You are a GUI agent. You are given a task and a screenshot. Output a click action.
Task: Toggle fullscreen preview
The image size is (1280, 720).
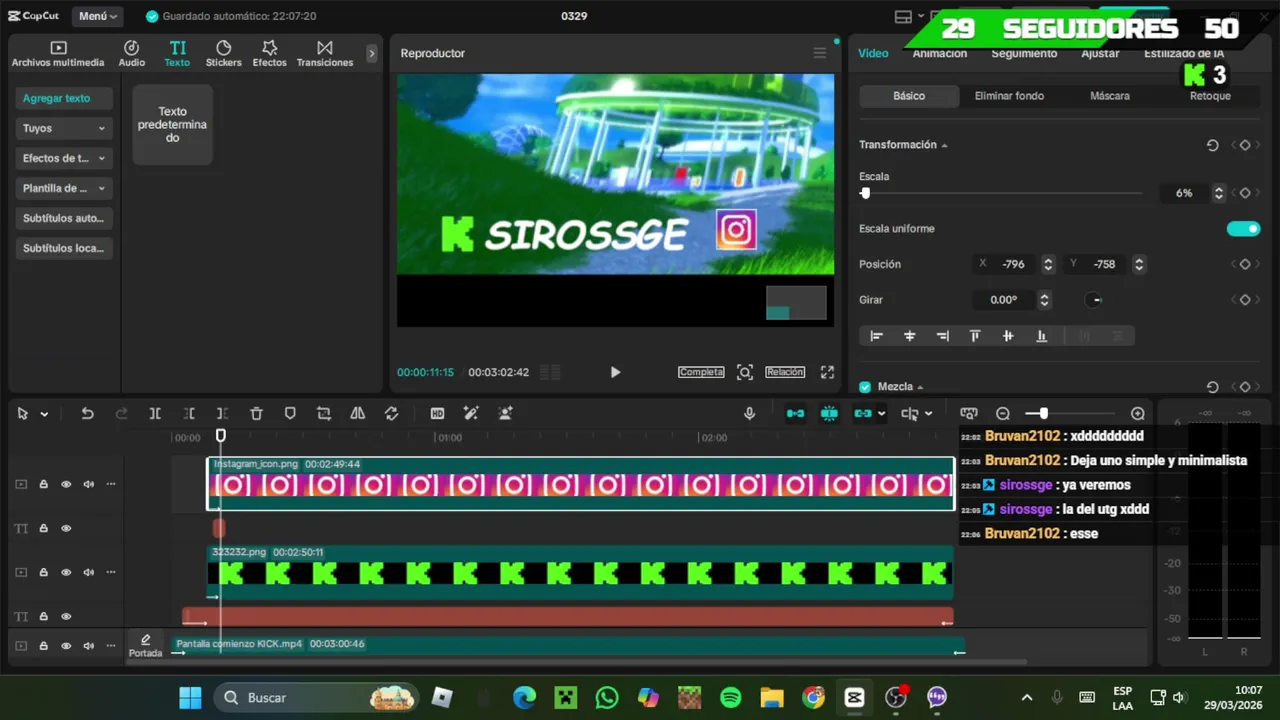tap(827, 372)
